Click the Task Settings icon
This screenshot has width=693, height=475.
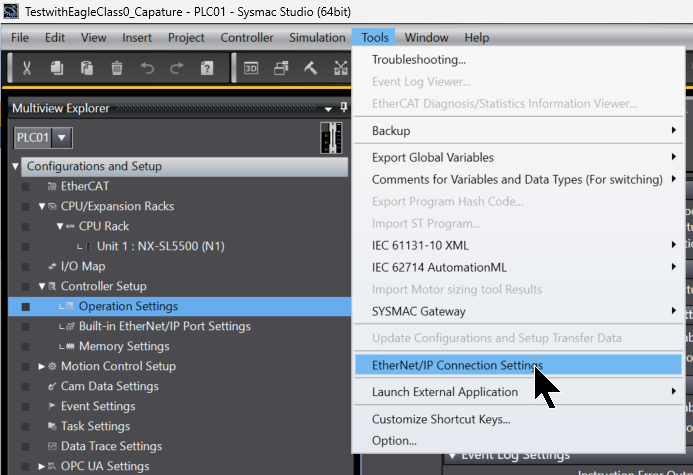[x=52, y=426]
